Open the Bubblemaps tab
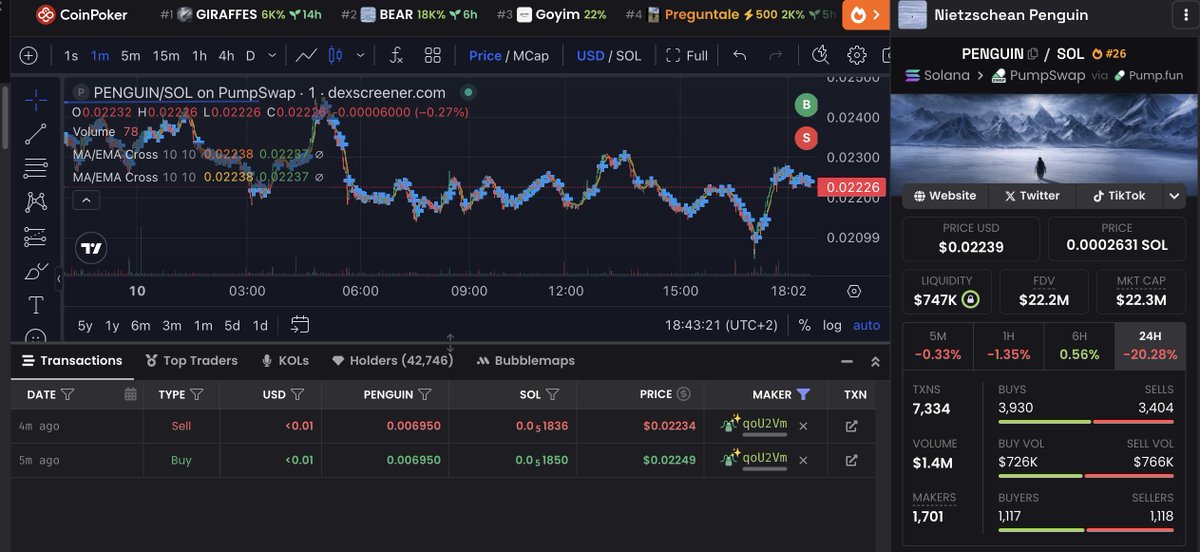1200x552 pixels. [x=526, y=361]
